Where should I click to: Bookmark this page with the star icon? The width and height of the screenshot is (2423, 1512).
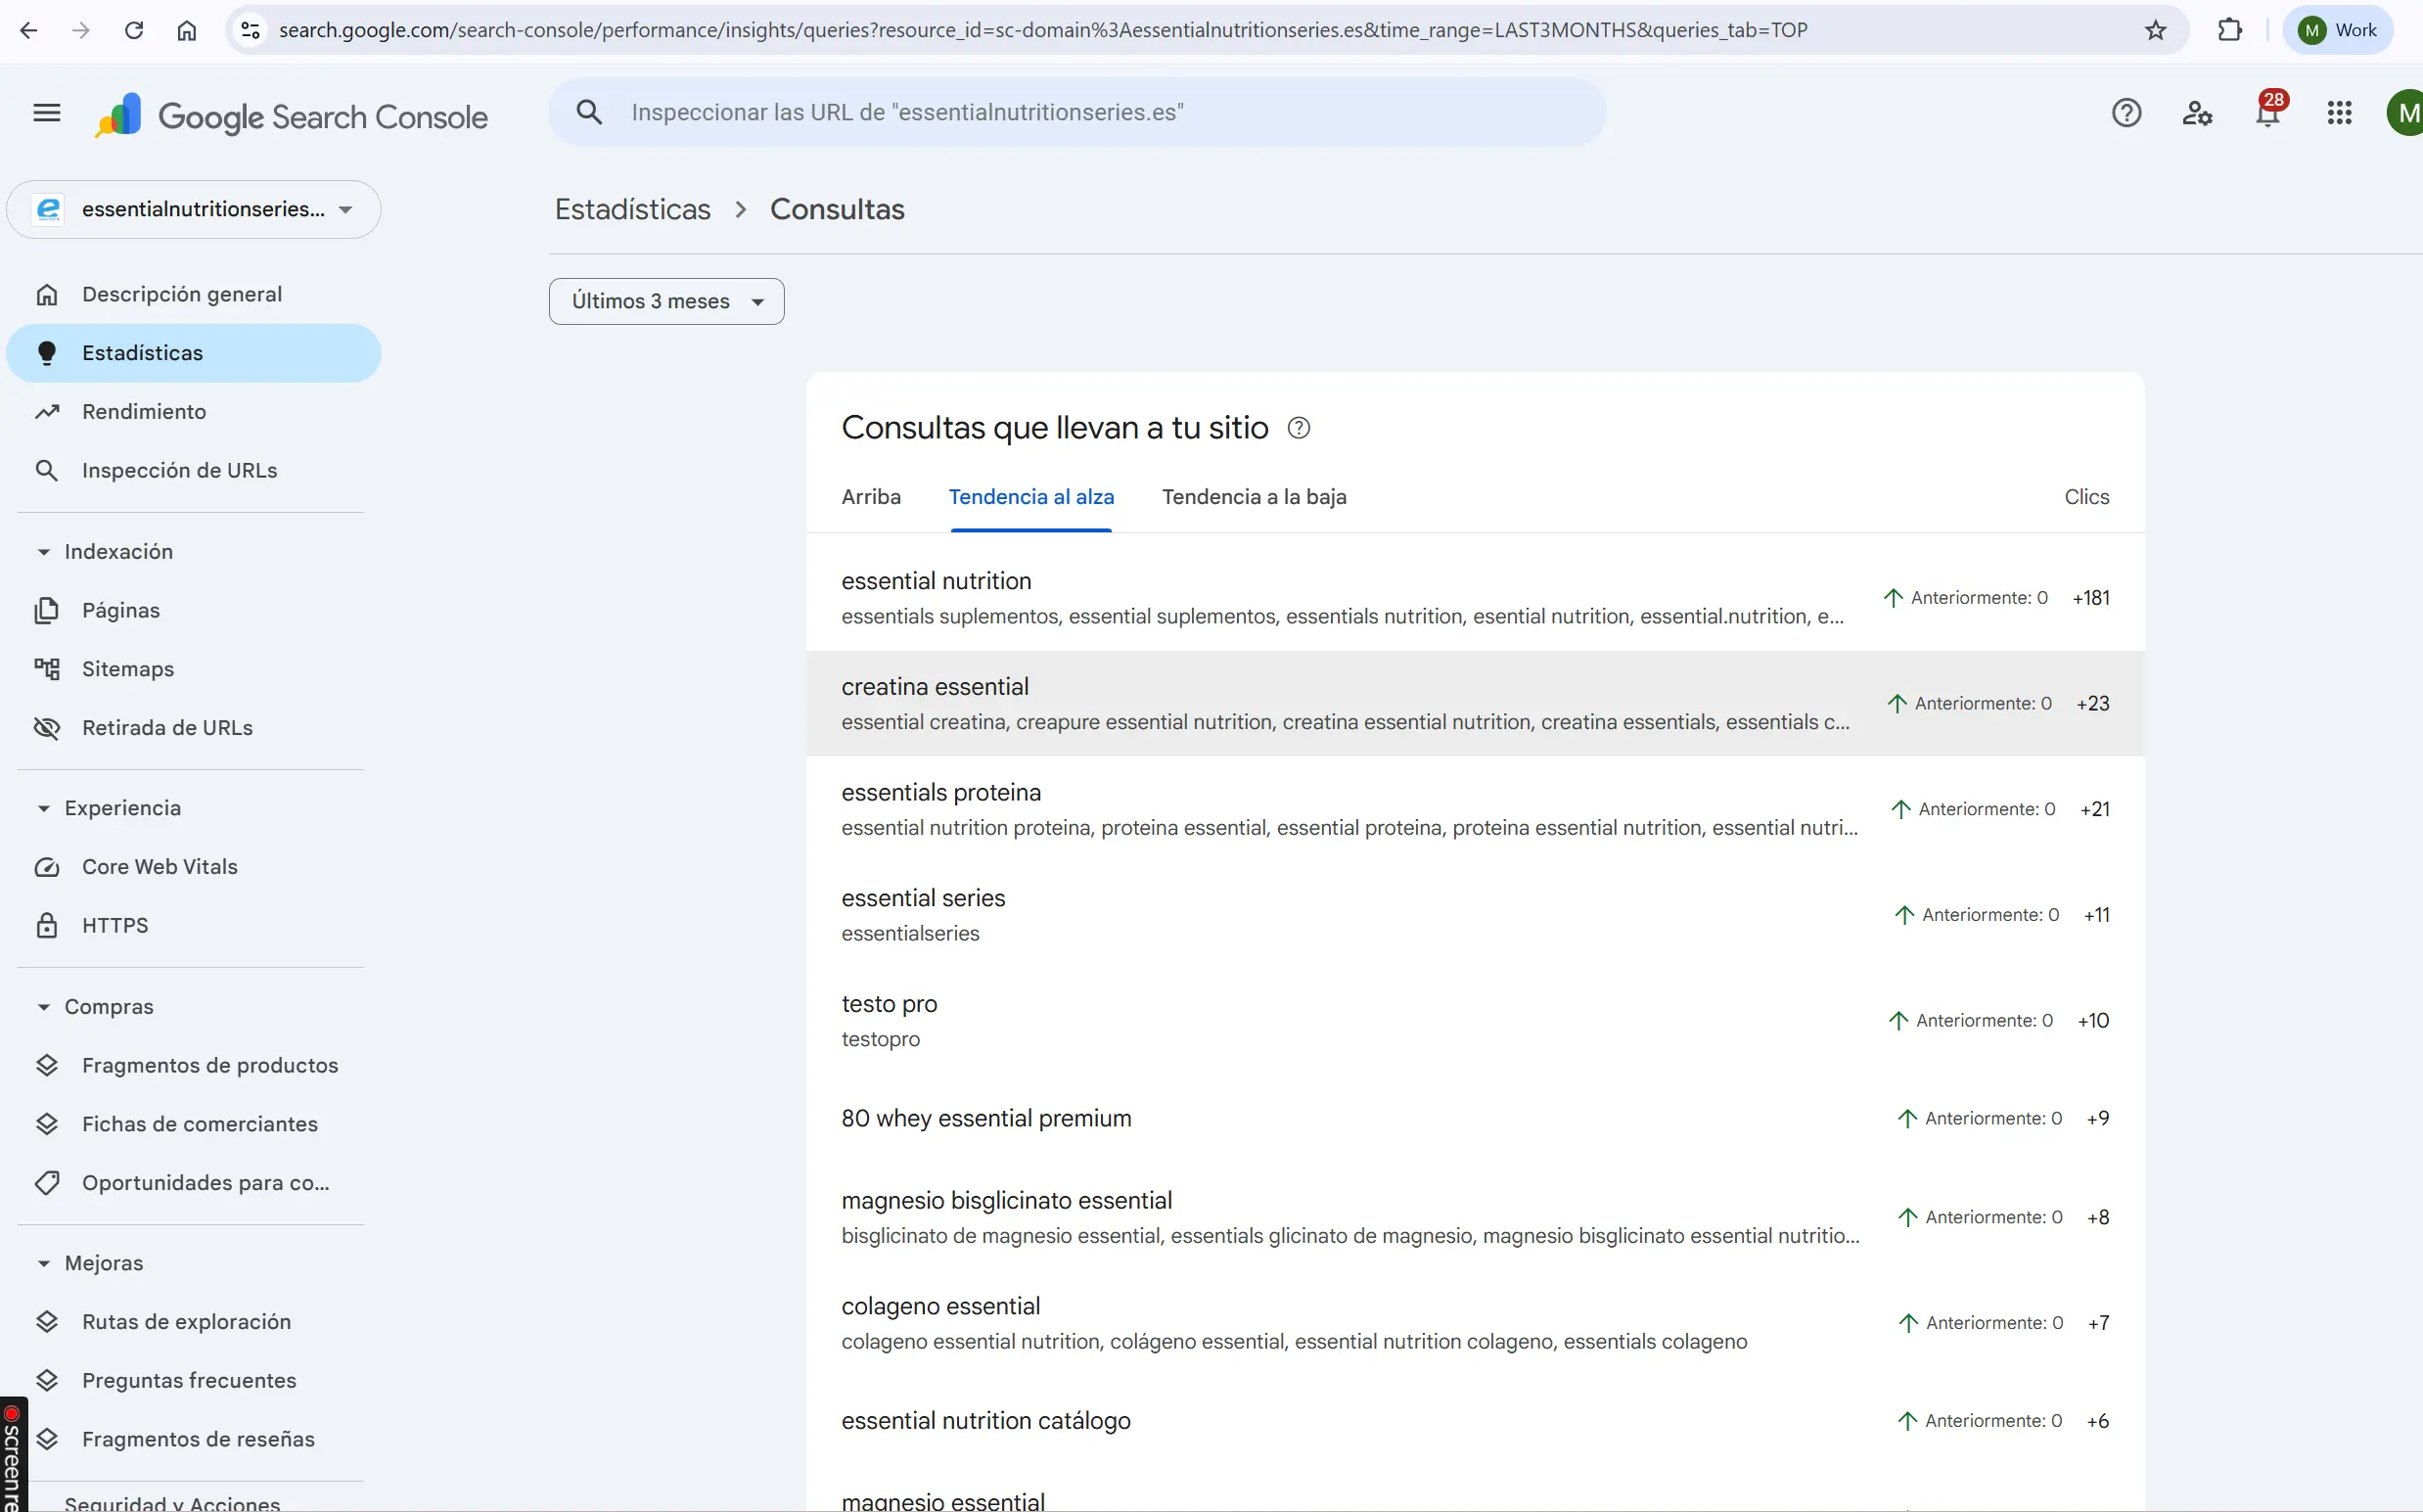click(2155, 30)
